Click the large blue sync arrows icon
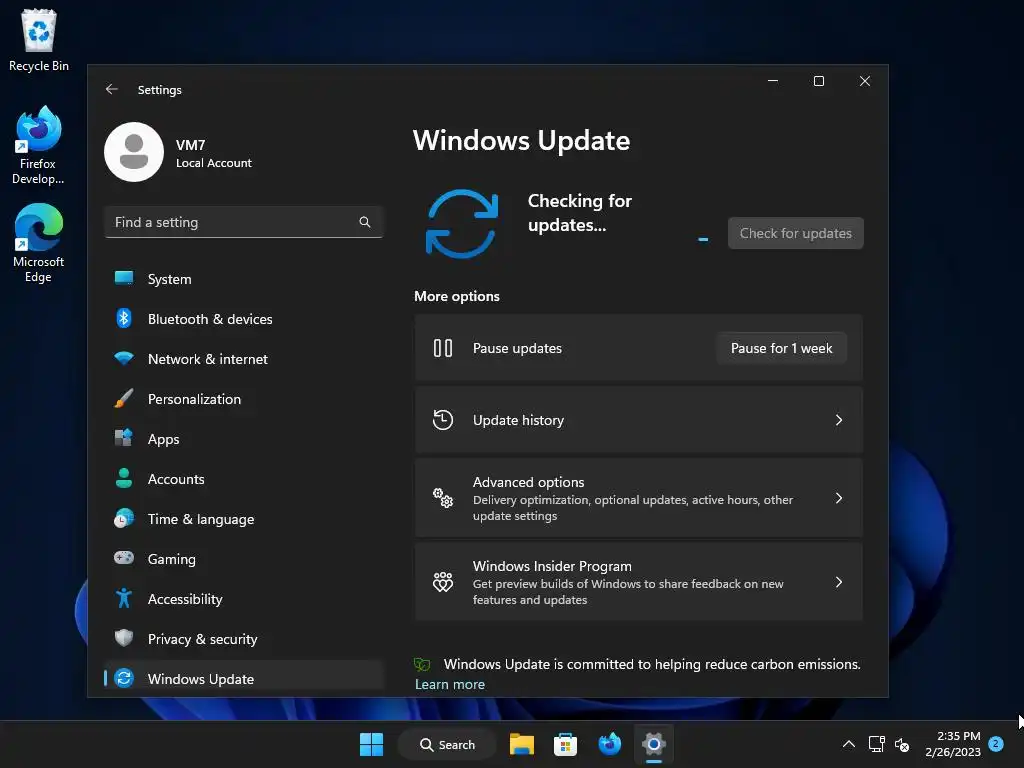The height and width of the screenshot is (768, 1024). click(x=462, y=223)
